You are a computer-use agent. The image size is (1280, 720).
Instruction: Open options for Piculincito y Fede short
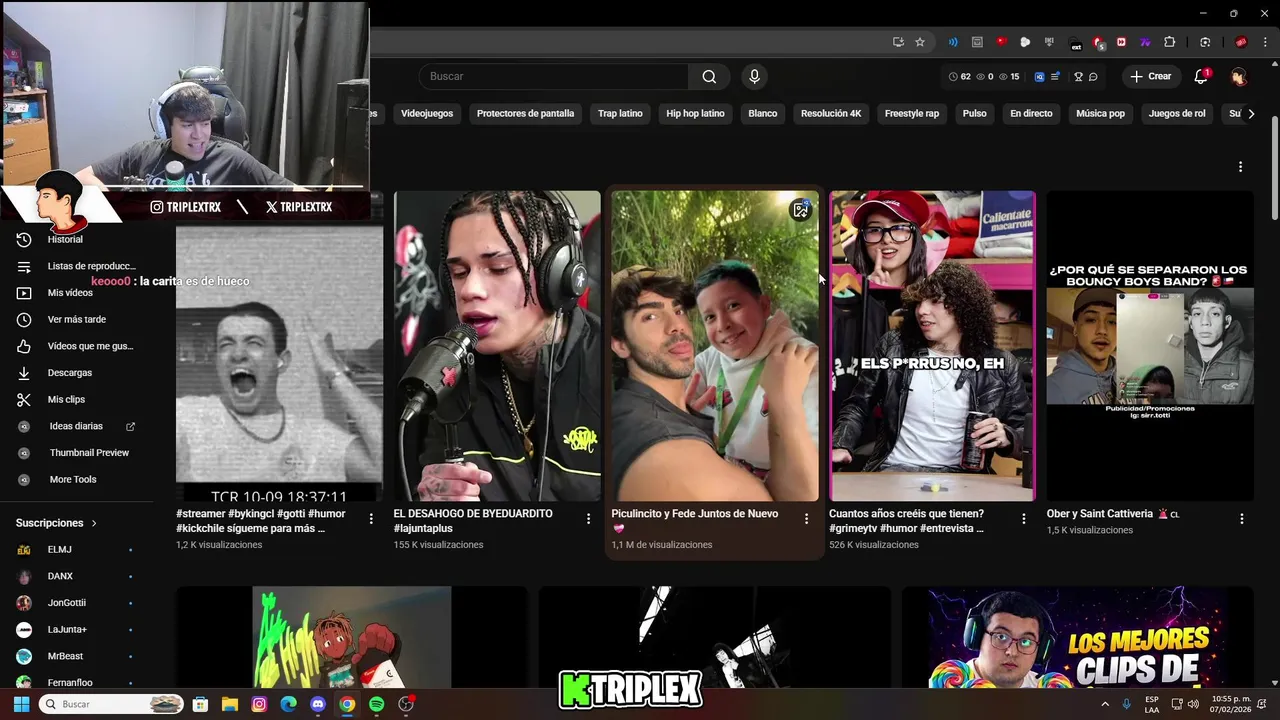click(x=806, y=519)
